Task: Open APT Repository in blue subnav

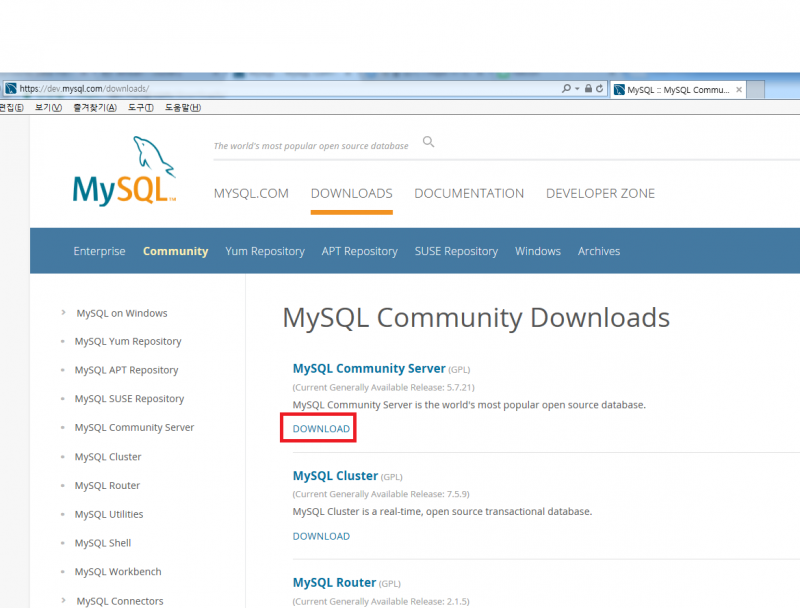Action: [x=360, y=251]
